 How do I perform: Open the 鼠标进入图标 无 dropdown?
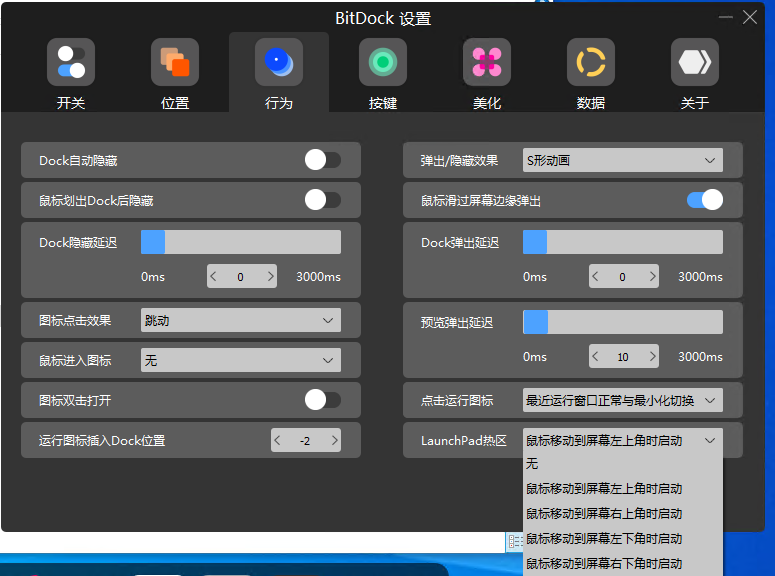pyautogui.click(x=241, y=360)
